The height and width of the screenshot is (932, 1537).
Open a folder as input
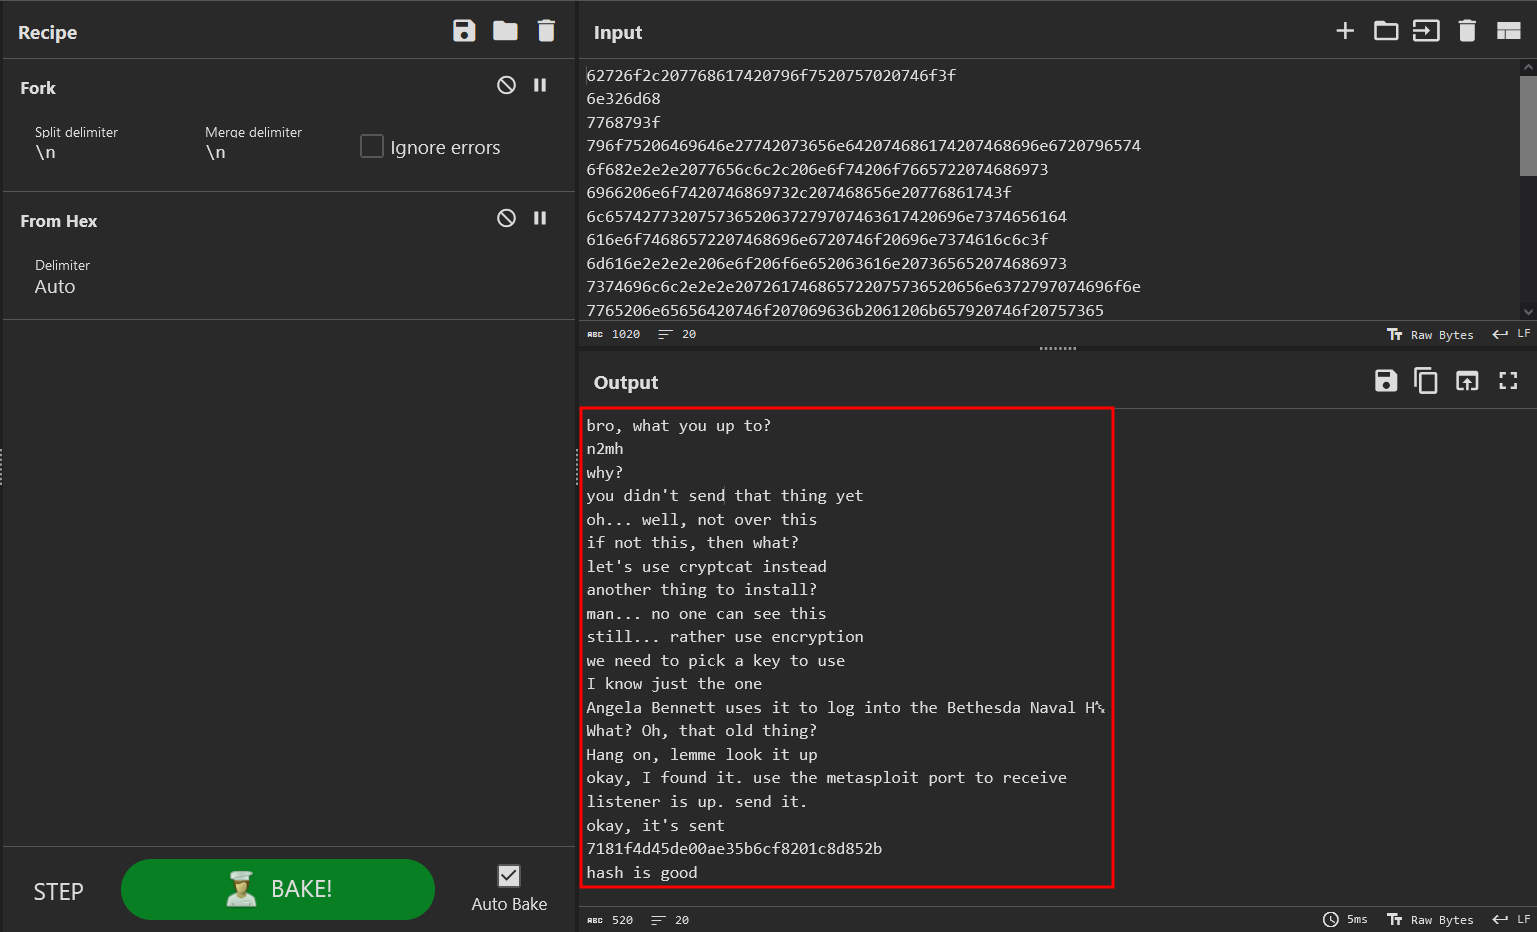coord(1386,31)
